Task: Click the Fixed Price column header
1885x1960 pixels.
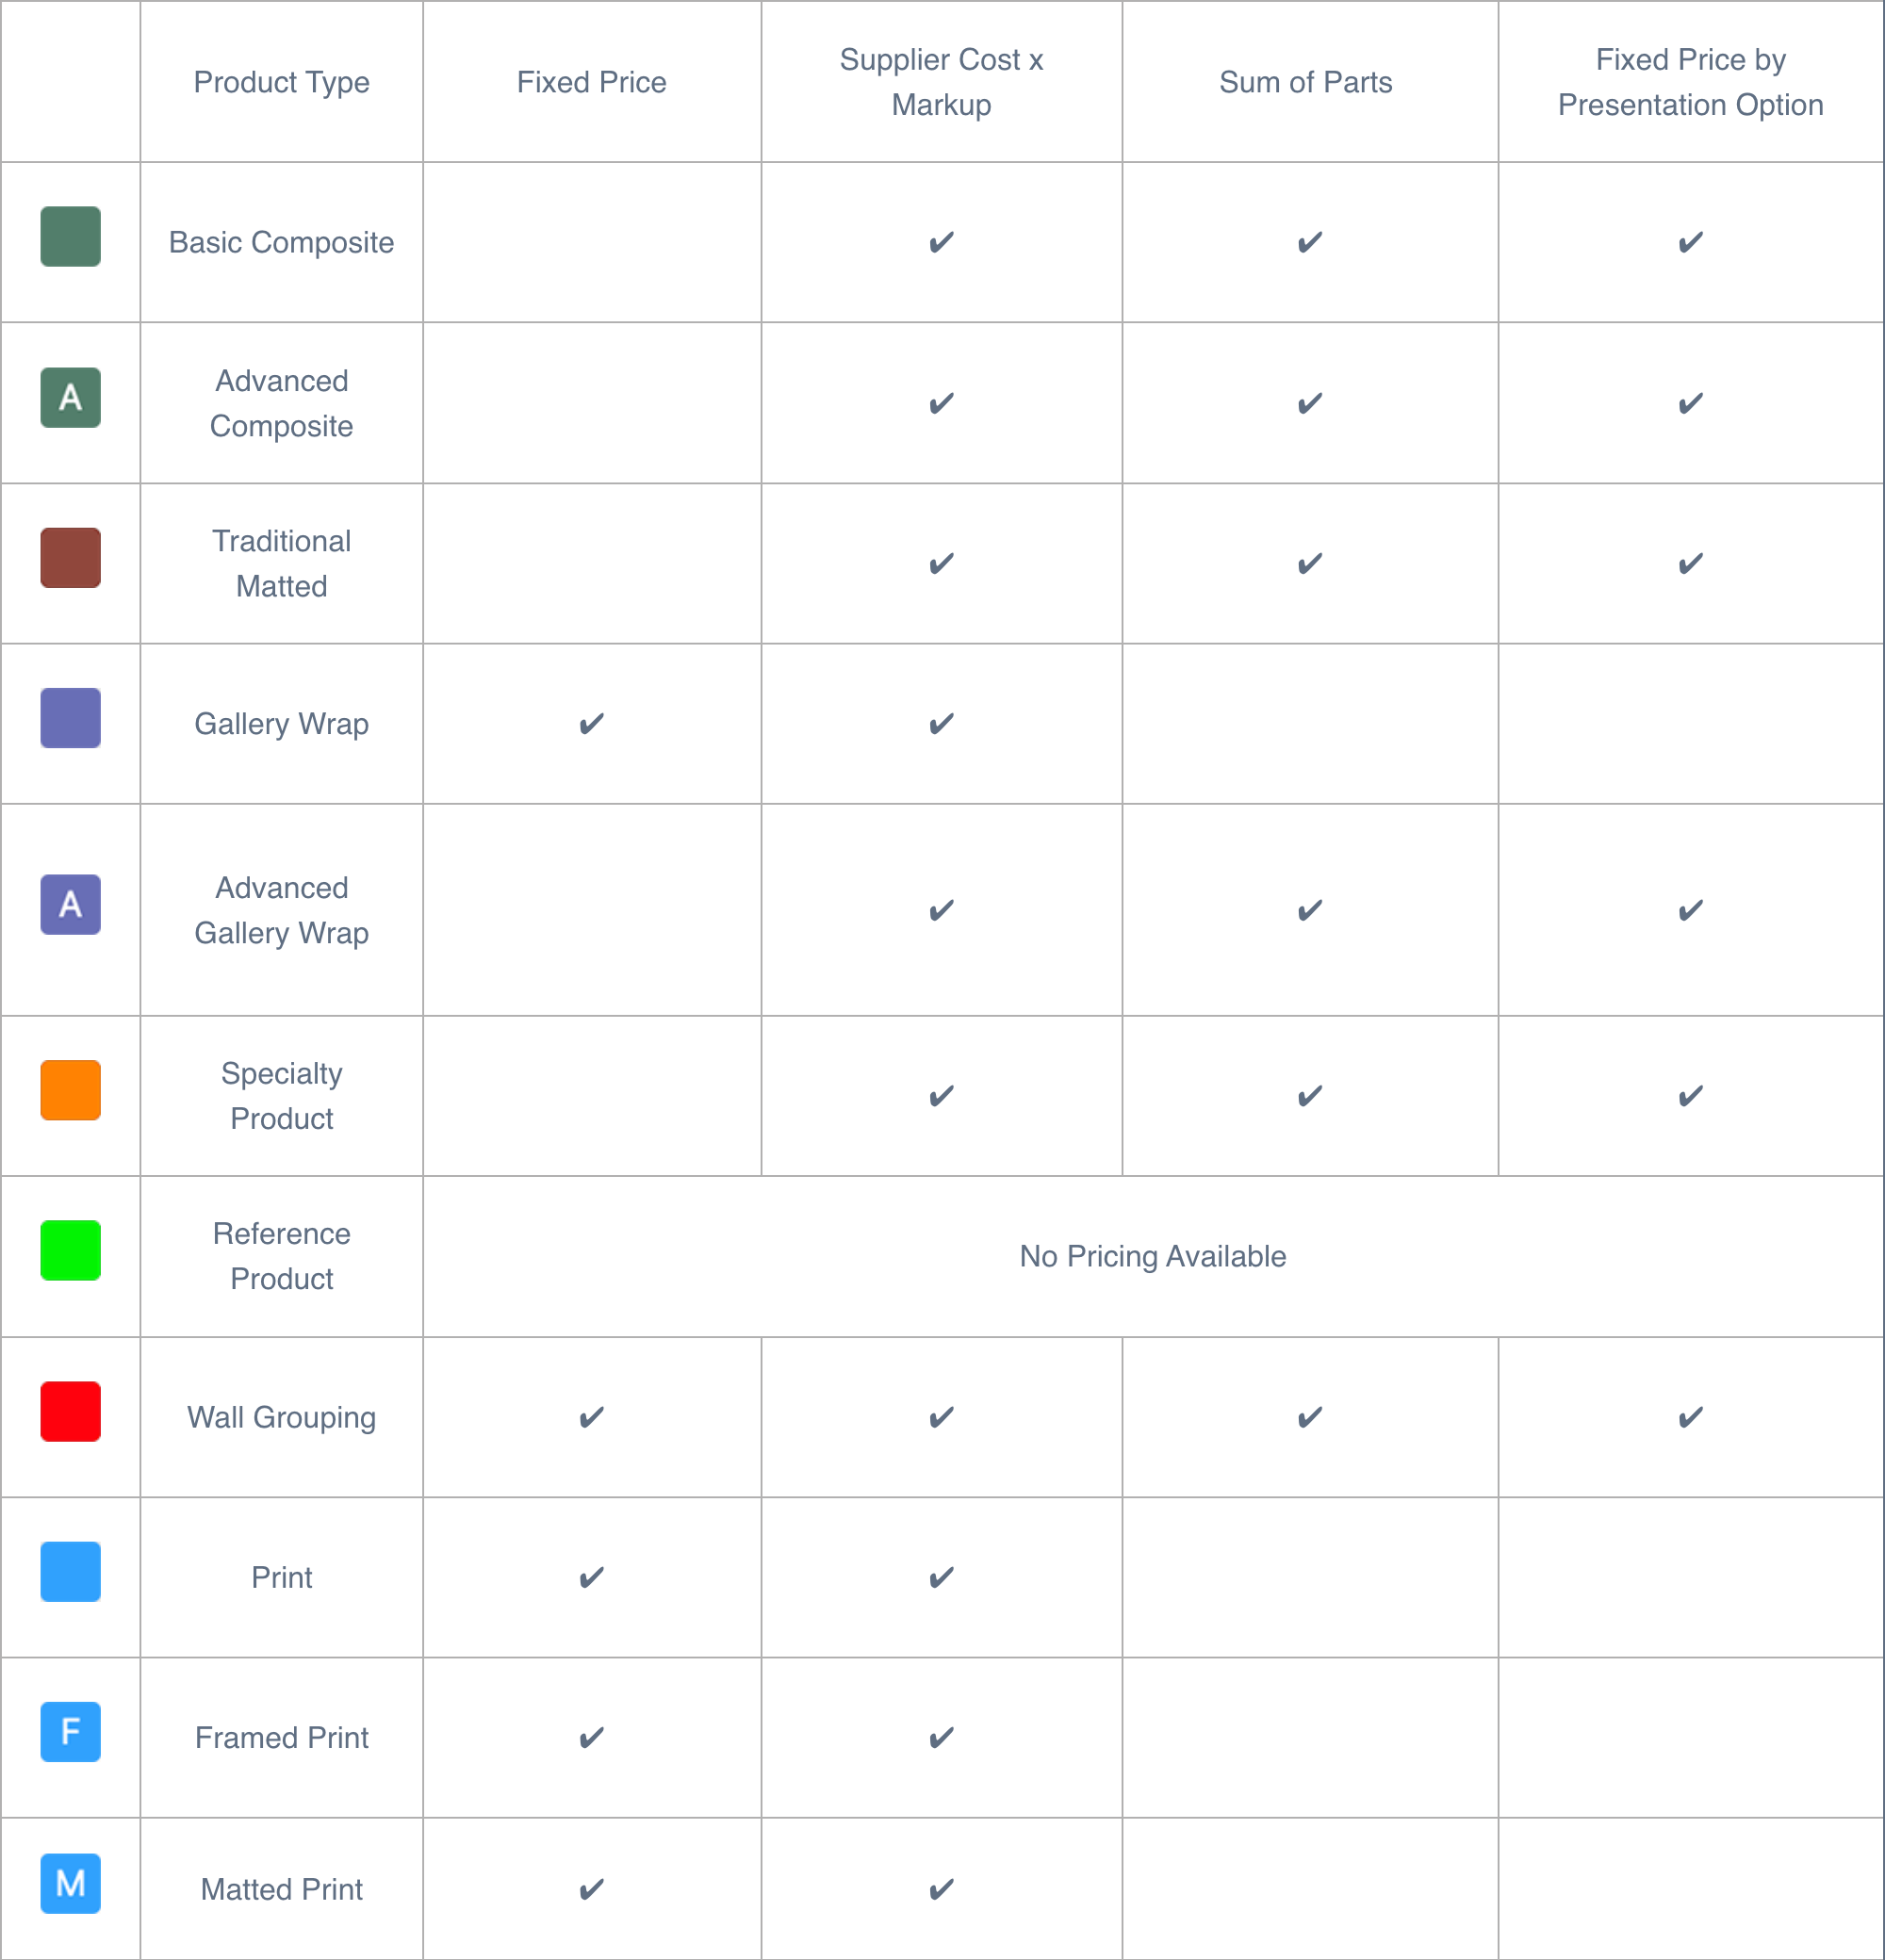Action: click(591, 82)
